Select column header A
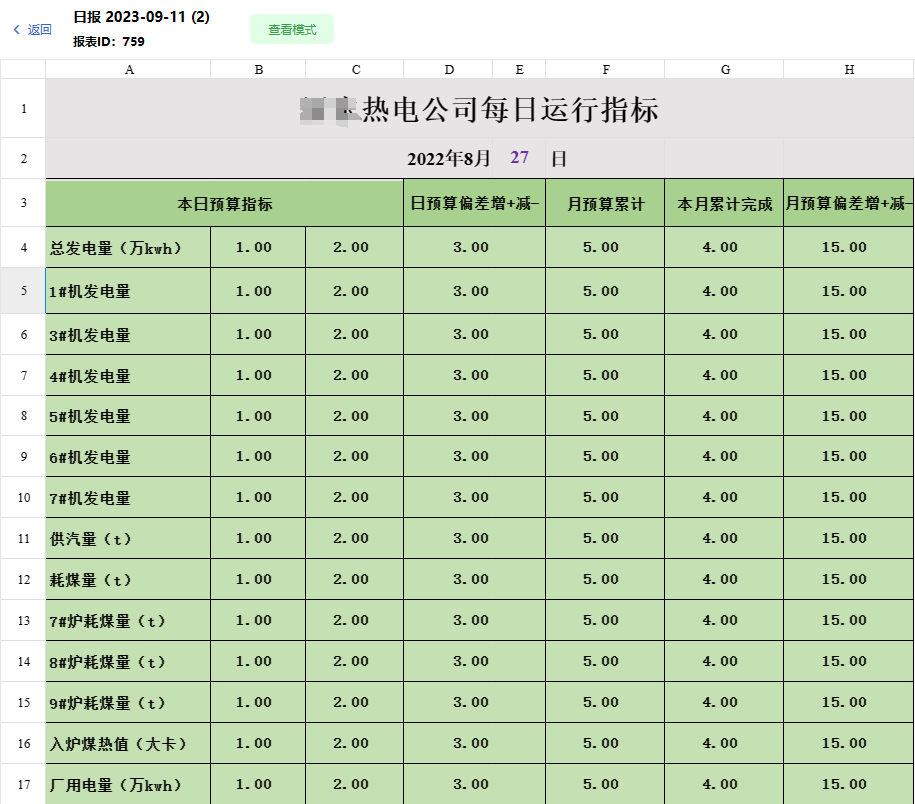Image resolution: width=915 pixels, height=804 pixels. pyautogui.click(x=128, y=68)
